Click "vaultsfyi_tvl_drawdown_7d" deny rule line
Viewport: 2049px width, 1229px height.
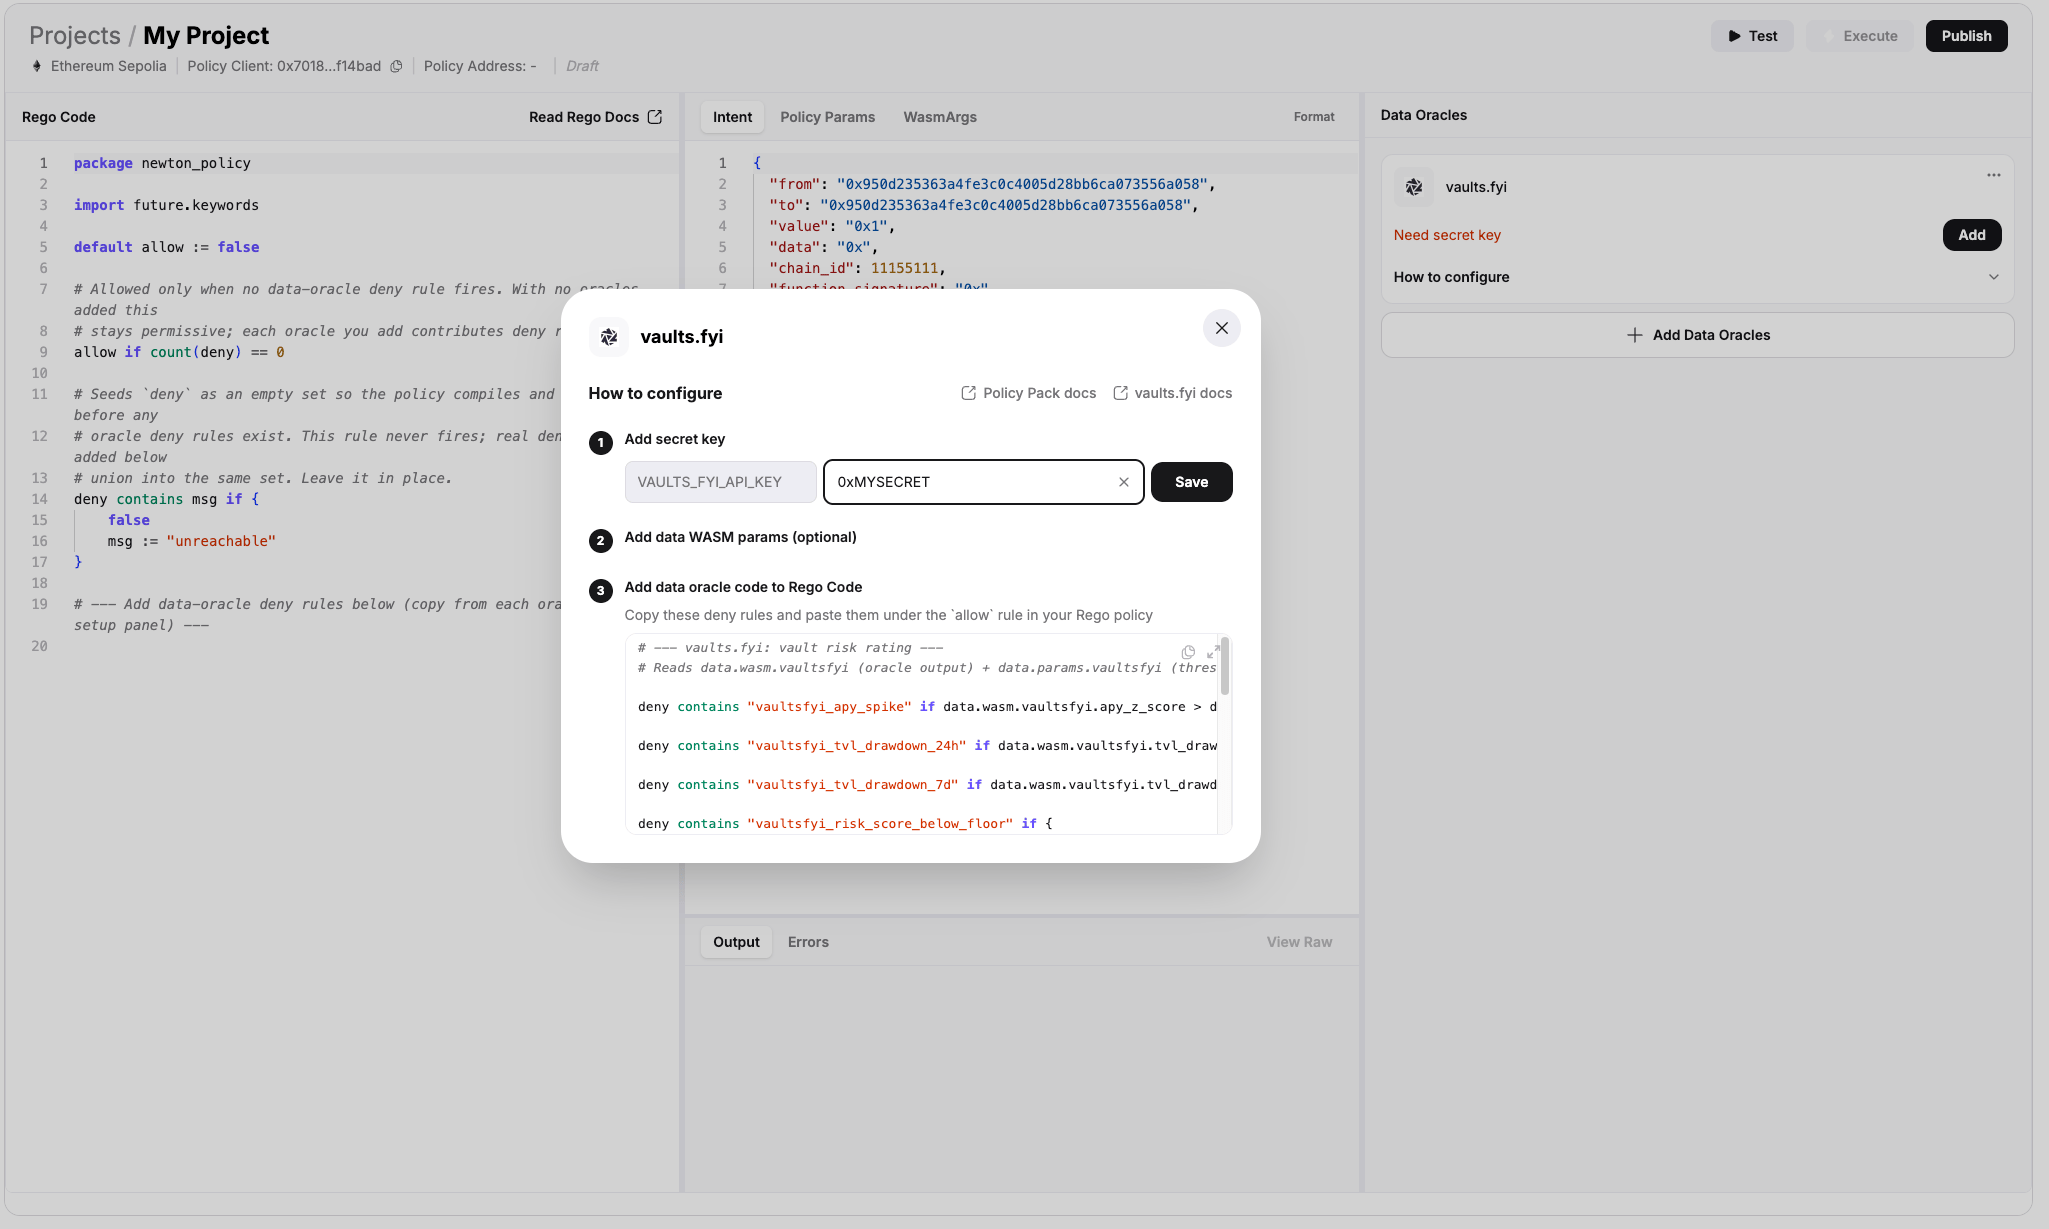click(927, 785)
